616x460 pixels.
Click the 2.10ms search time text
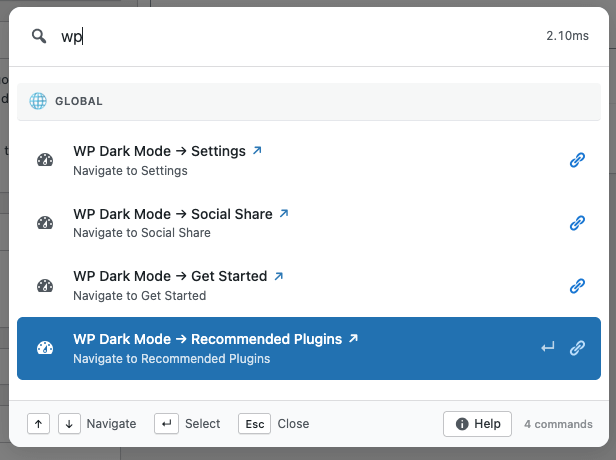(567, 36)
